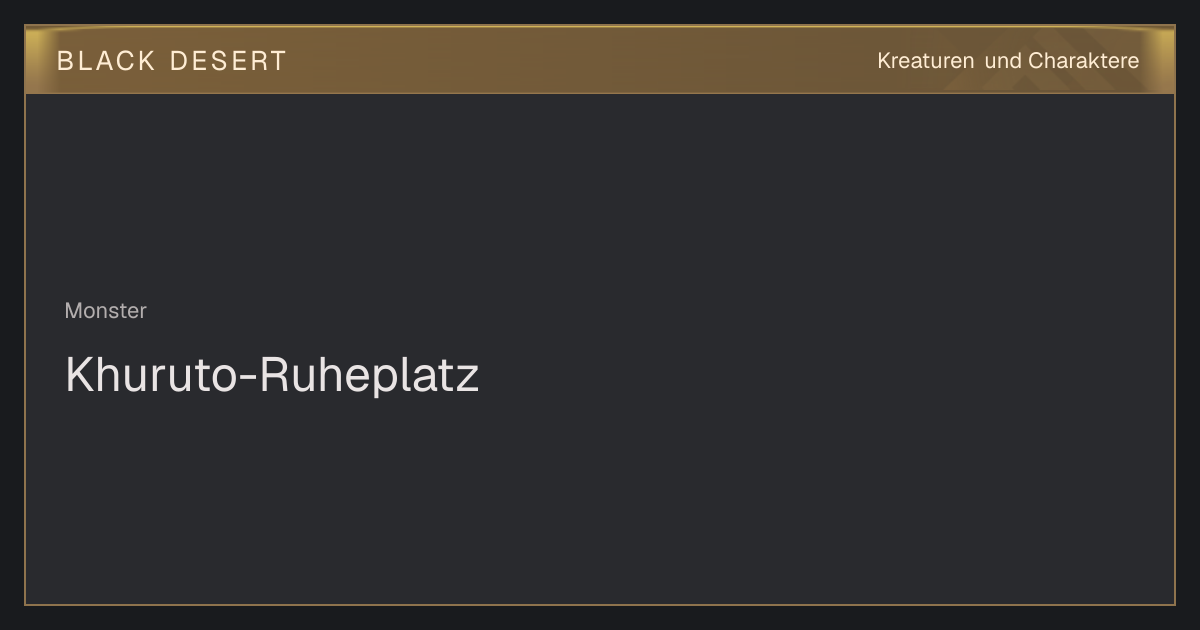Click the gold header banner center
The width and height of the screenshot is (1200, 630).
[600, 60]
